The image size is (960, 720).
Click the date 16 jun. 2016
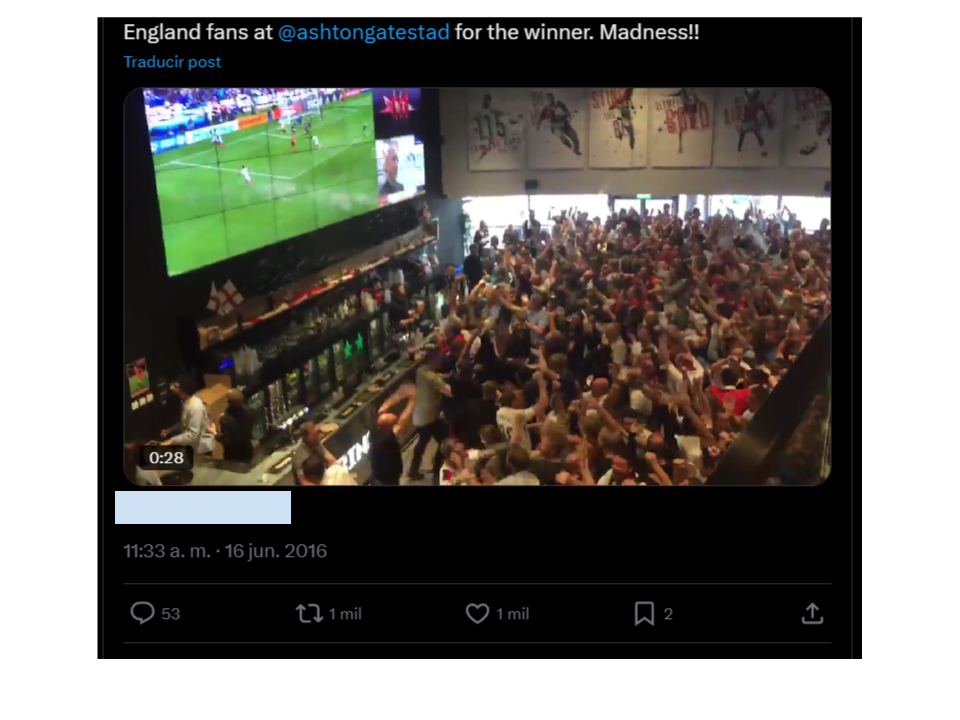pyautogui.click(x=276, y=551)
